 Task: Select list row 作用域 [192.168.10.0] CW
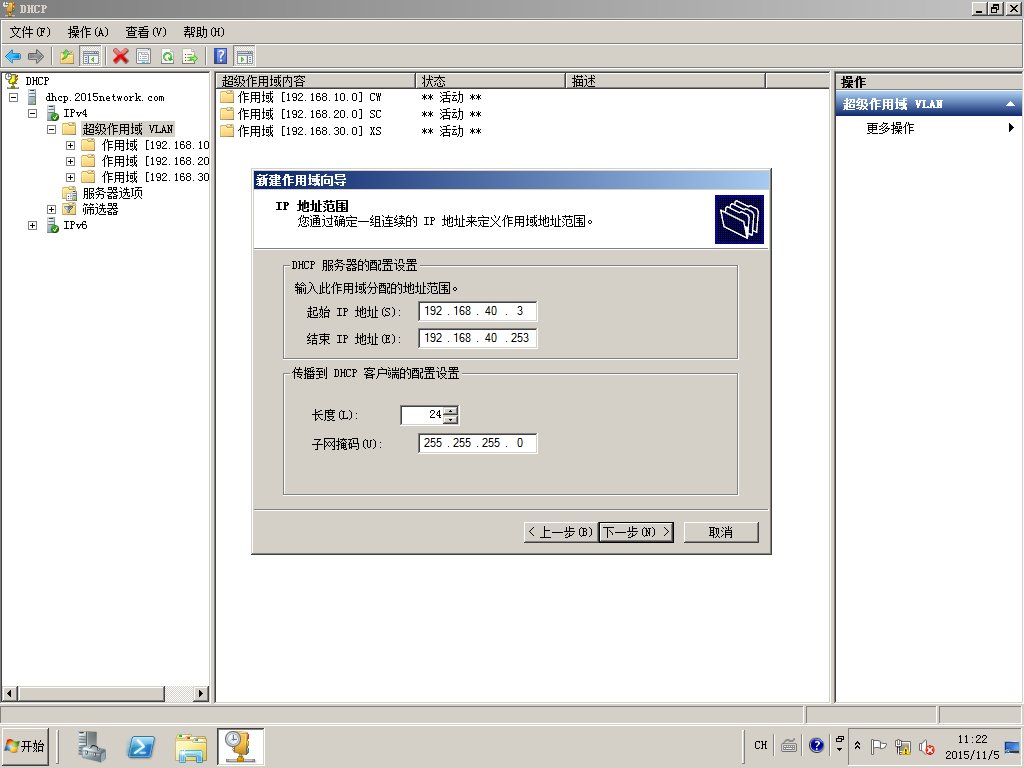point(300,97)
